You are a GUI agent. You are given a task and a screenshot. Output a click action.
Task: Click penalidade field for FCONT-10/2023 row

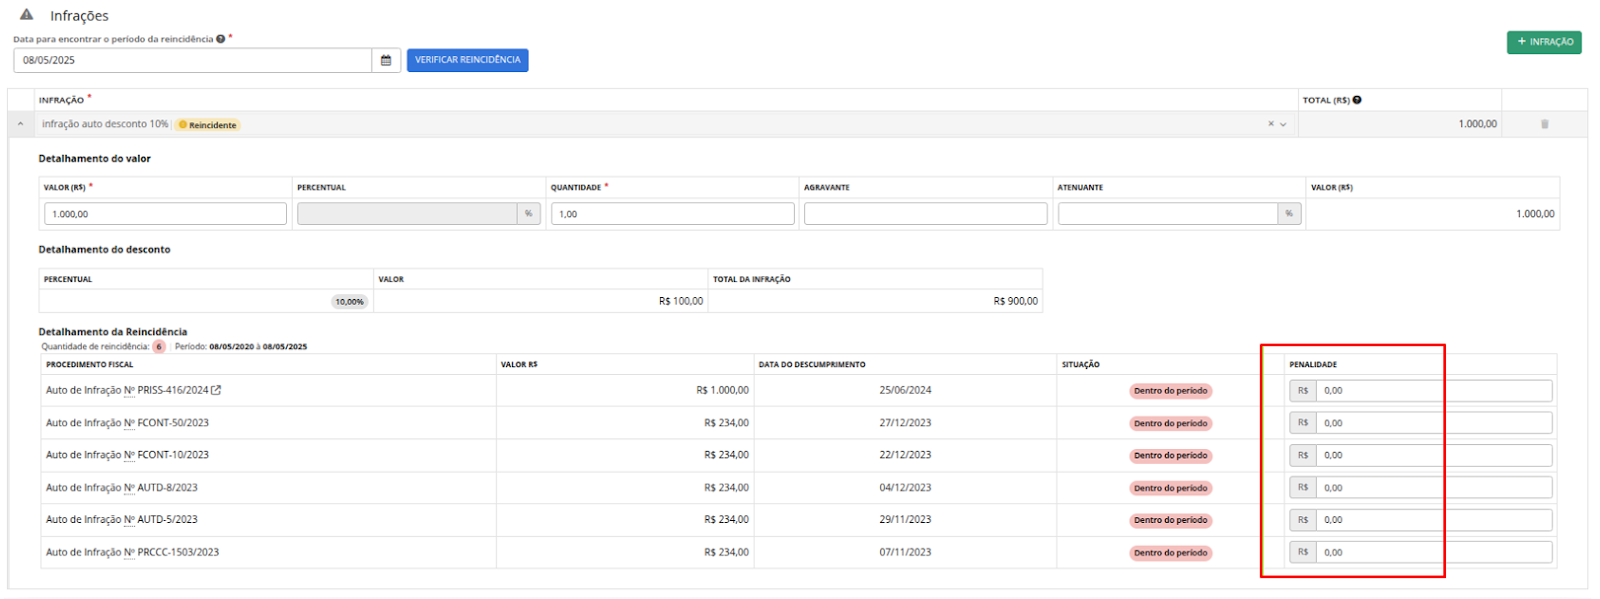(1434, 455)
